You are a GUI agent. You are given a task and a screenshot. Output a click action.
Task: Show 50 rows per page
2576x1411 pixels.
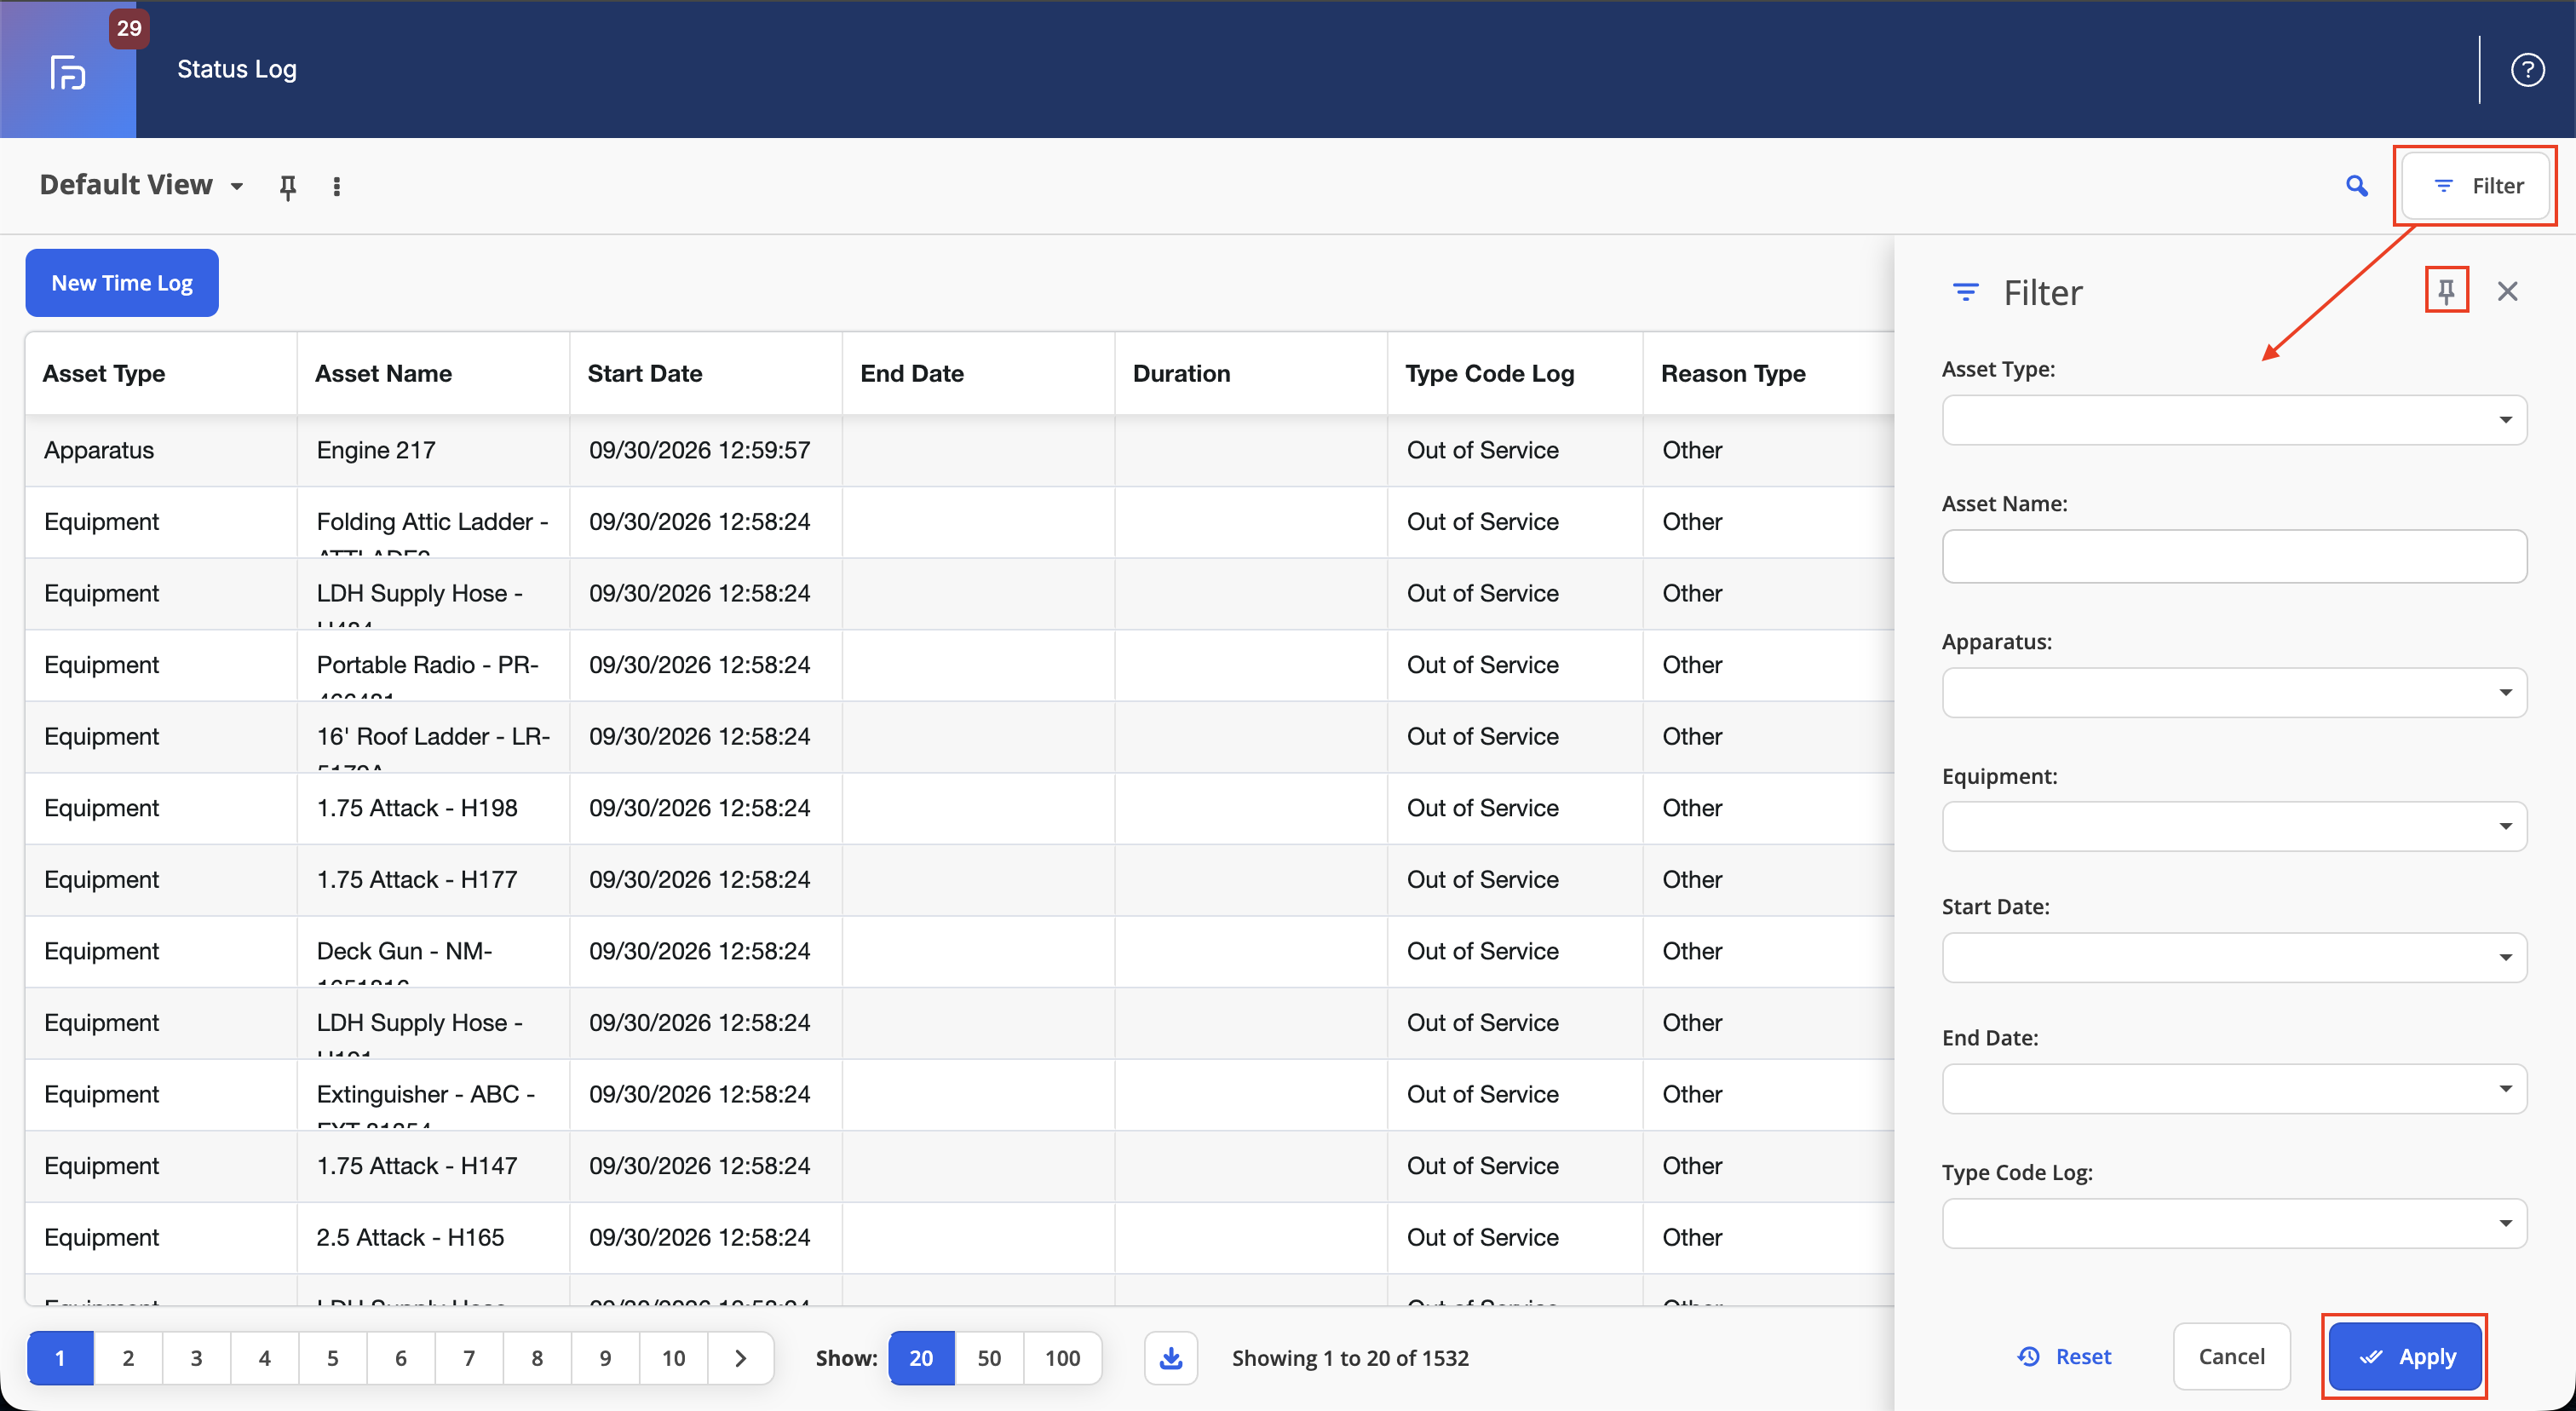(x=989, y=1358)
